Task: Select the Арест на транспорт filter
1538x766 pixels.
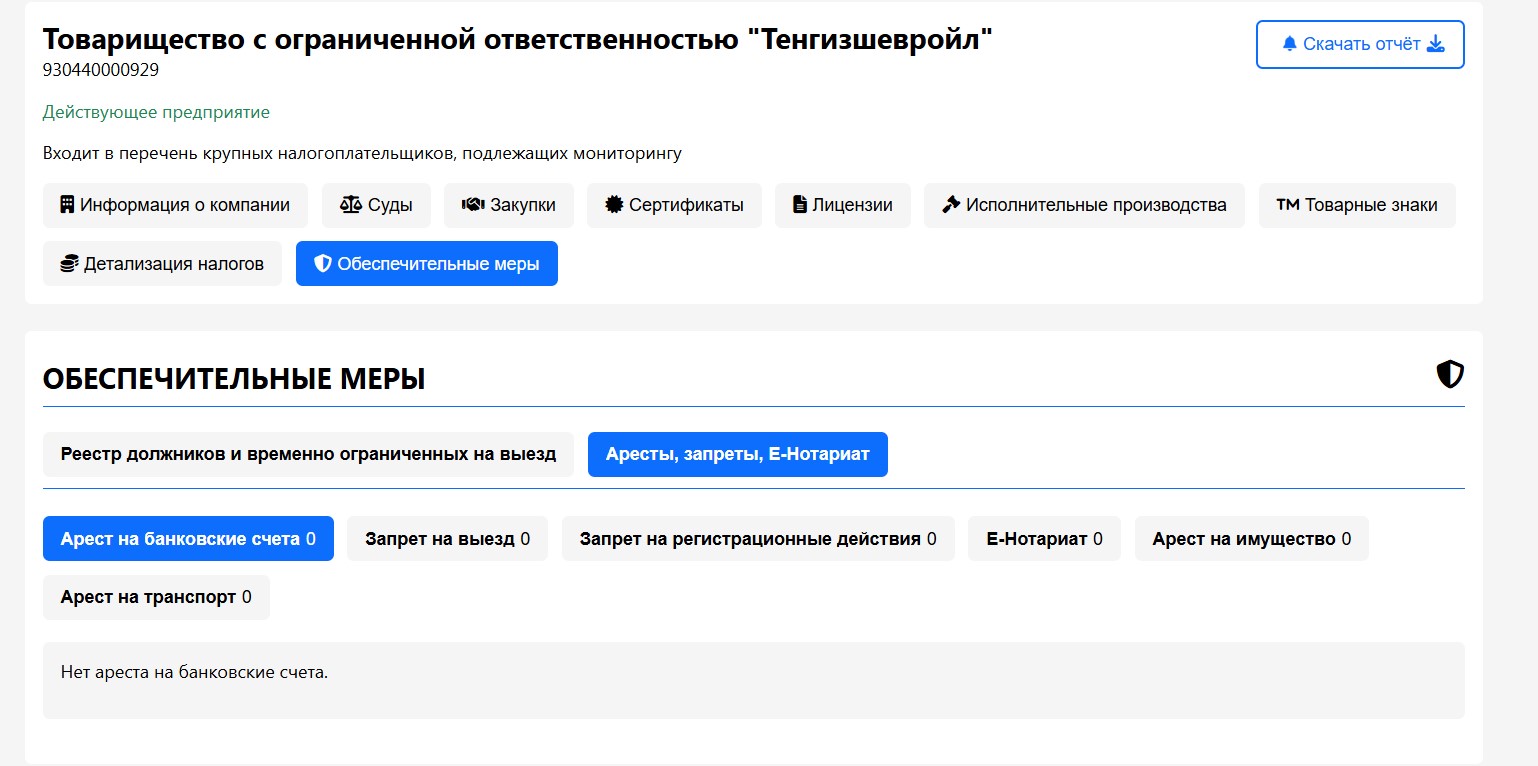Action: [156, 597]
